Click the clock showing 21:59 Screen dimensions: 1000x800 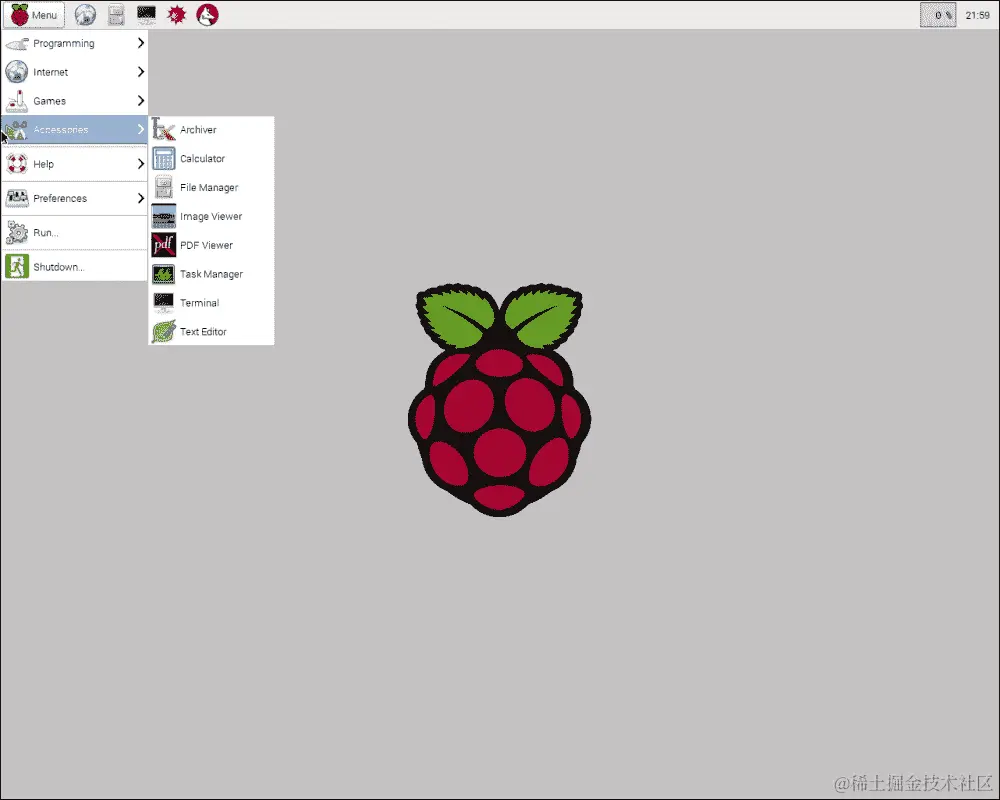977,15
